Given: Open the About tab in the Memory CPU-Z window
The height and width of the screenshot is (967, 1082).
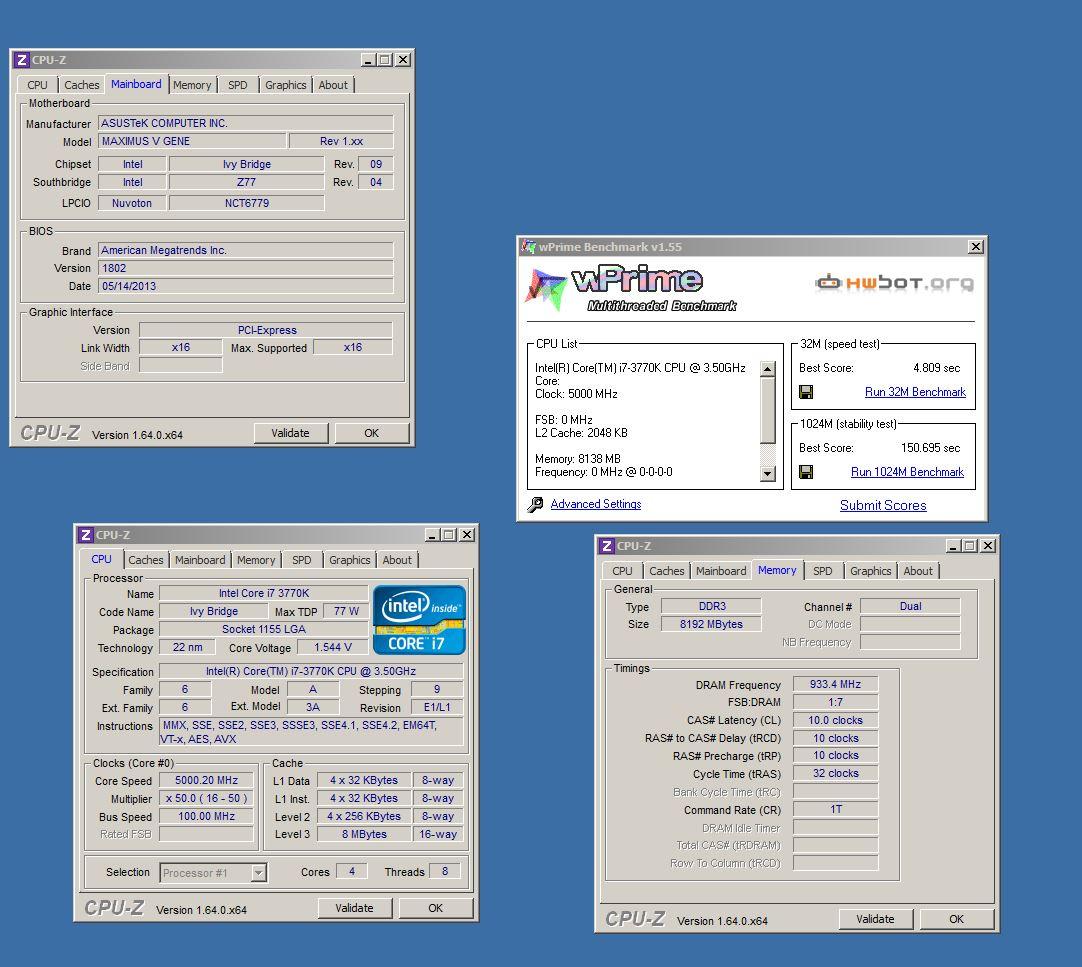Looking at the screenshot, I should coord(918,571).
